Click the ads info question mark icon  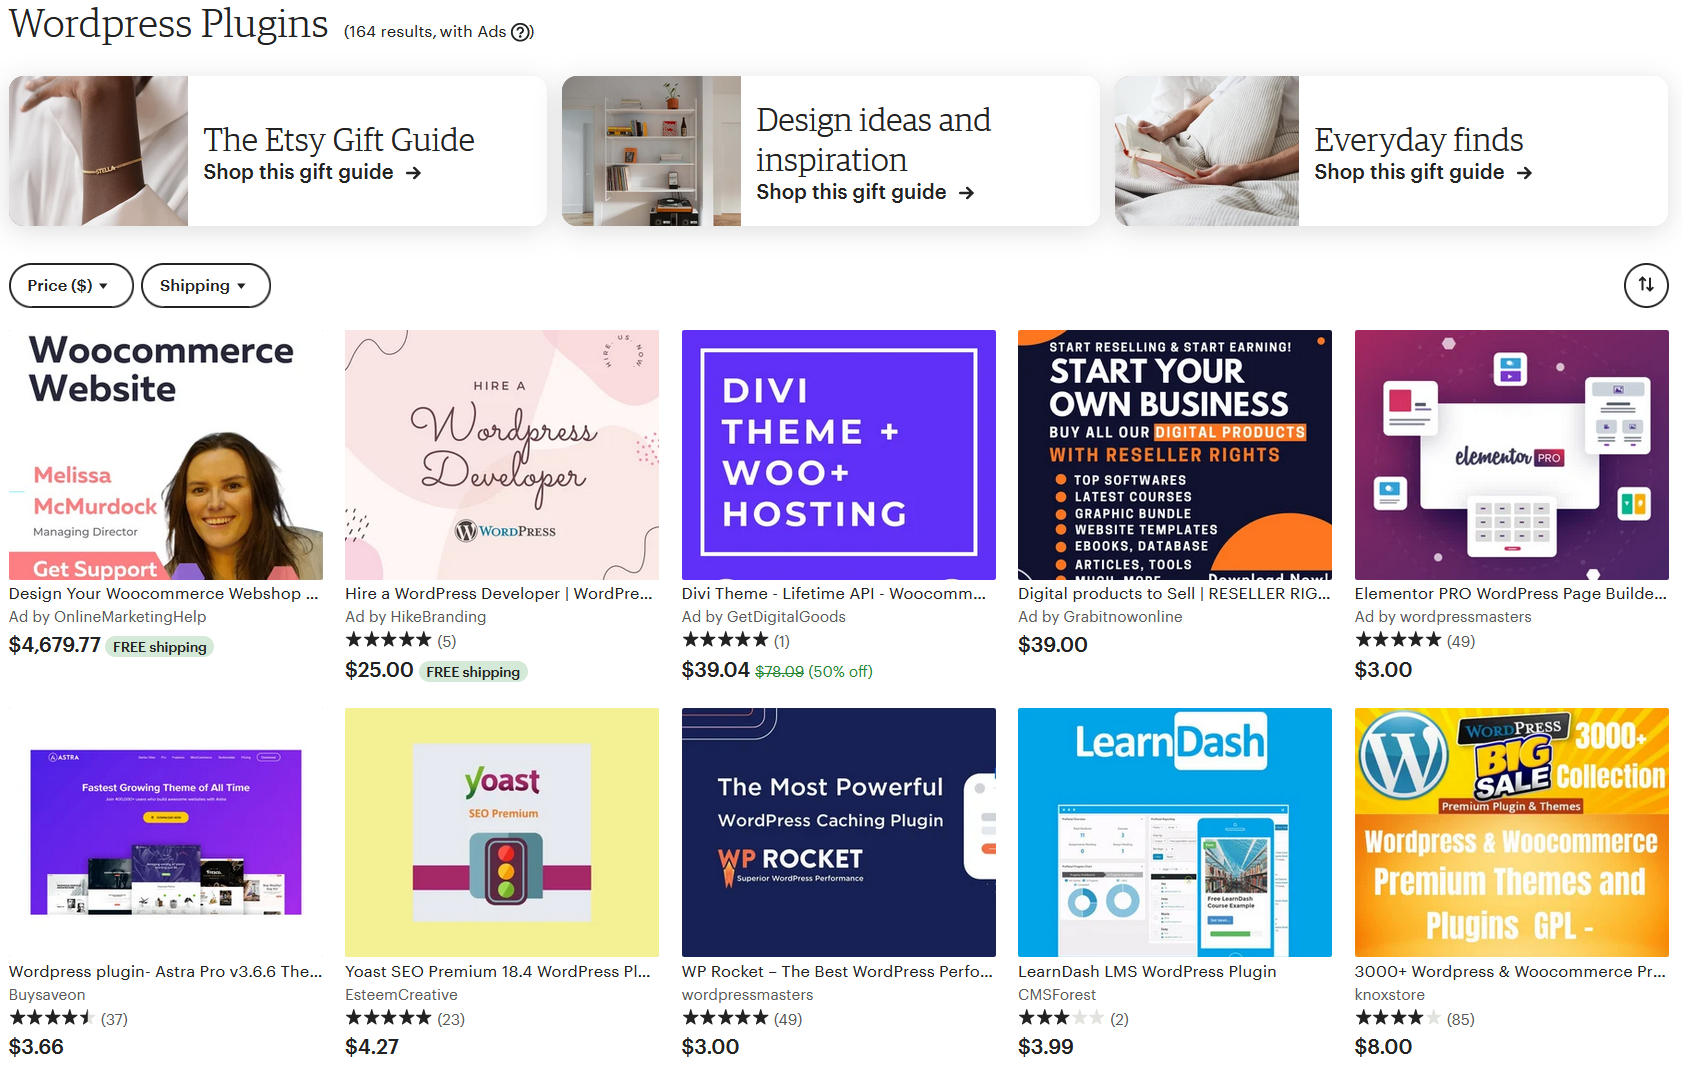(x=522, y=32)
